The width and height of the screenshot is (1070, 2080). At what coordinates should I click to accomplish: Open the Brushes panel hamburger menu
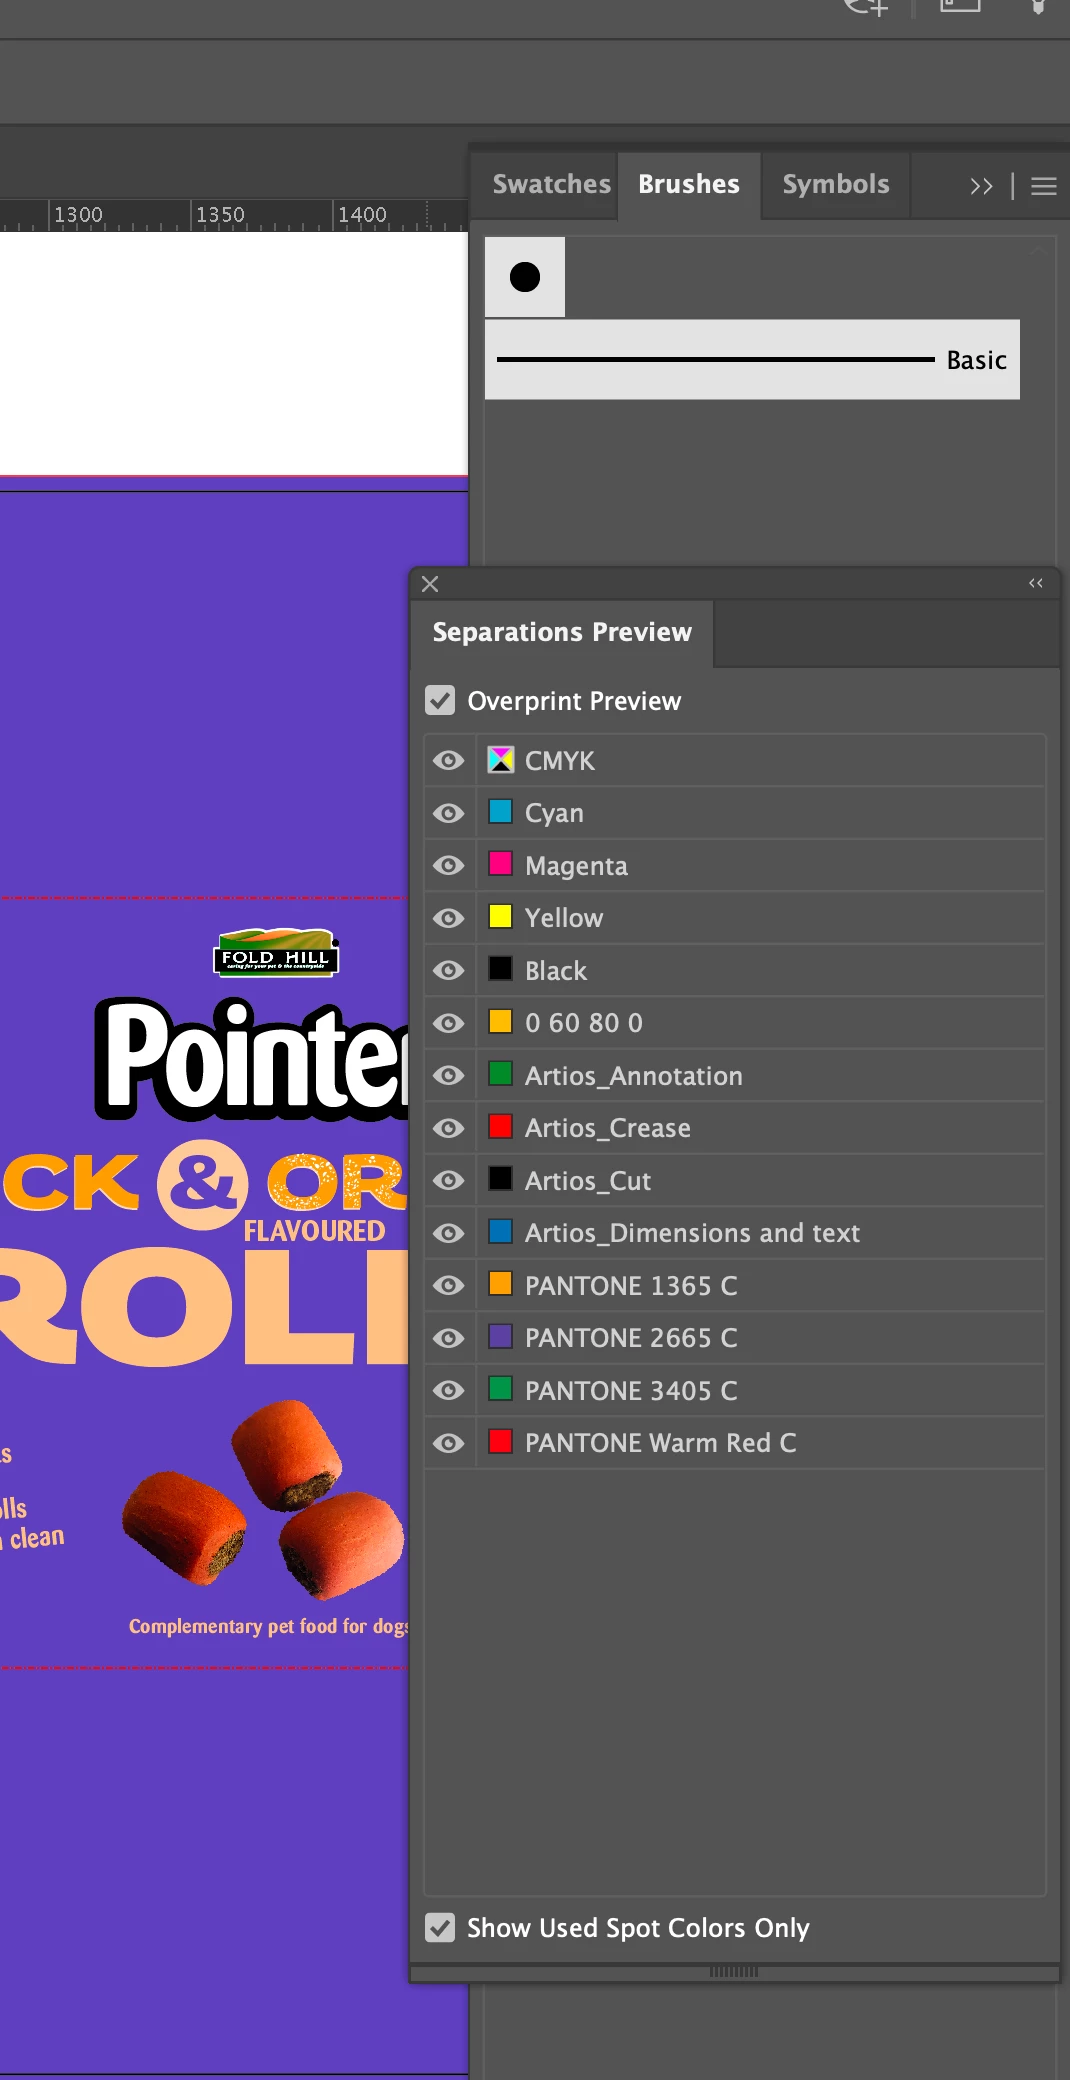coord(1044,186)
